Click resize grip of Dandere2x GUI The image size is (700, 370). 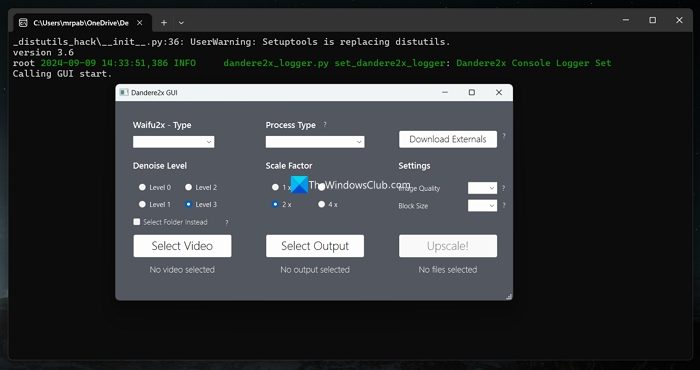tap(509, 296)
